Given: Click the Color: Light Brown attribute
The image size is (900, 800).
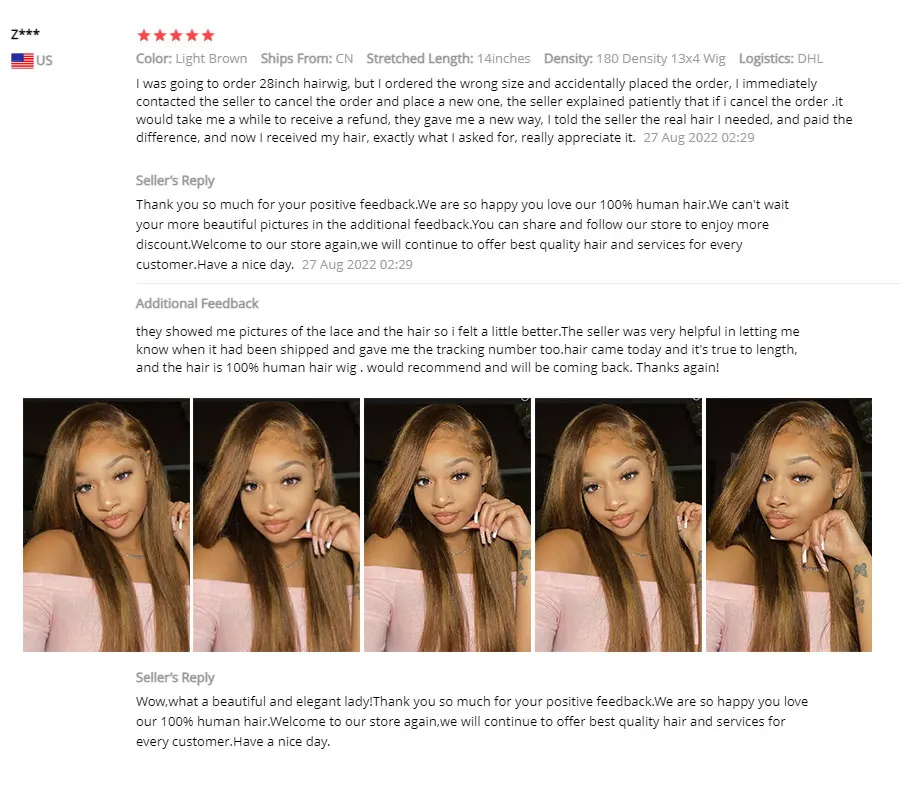Looking at the screenshot, I should click(192, 59).
